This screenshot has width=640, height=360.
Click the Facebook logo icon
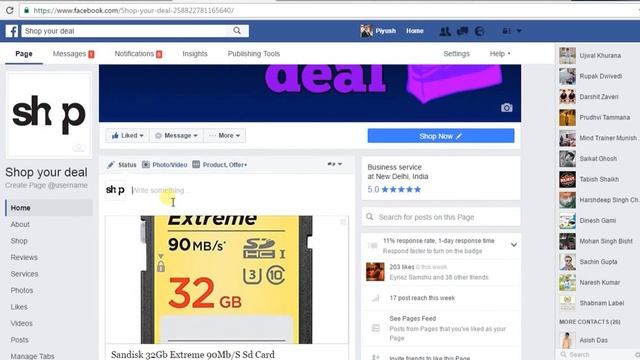pyautogui.click(x=12, y=31)
